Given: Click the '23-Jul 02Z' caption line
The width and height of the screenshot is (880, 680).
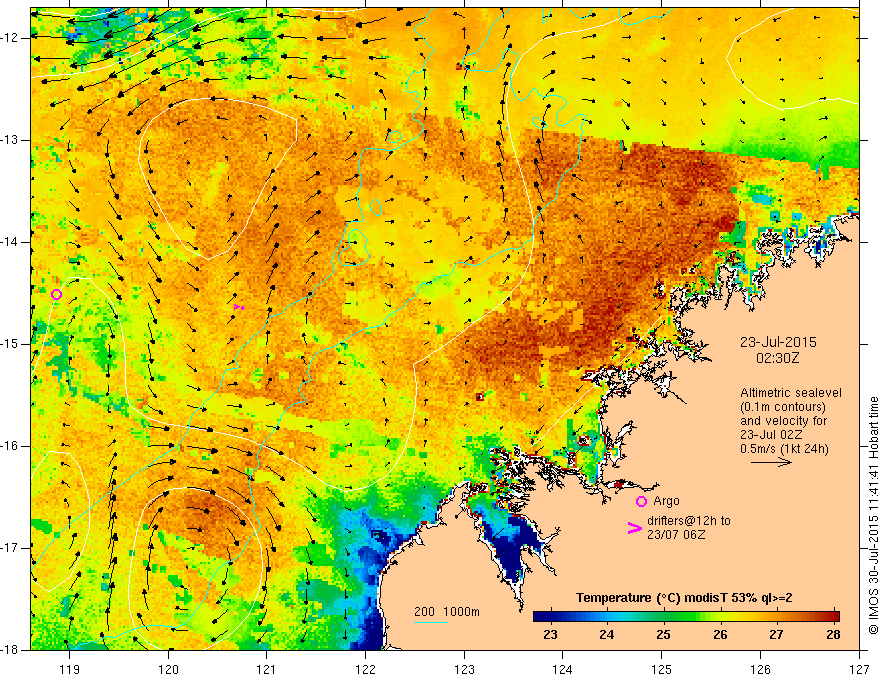Looking at the screenshot, I should point(771,435).
